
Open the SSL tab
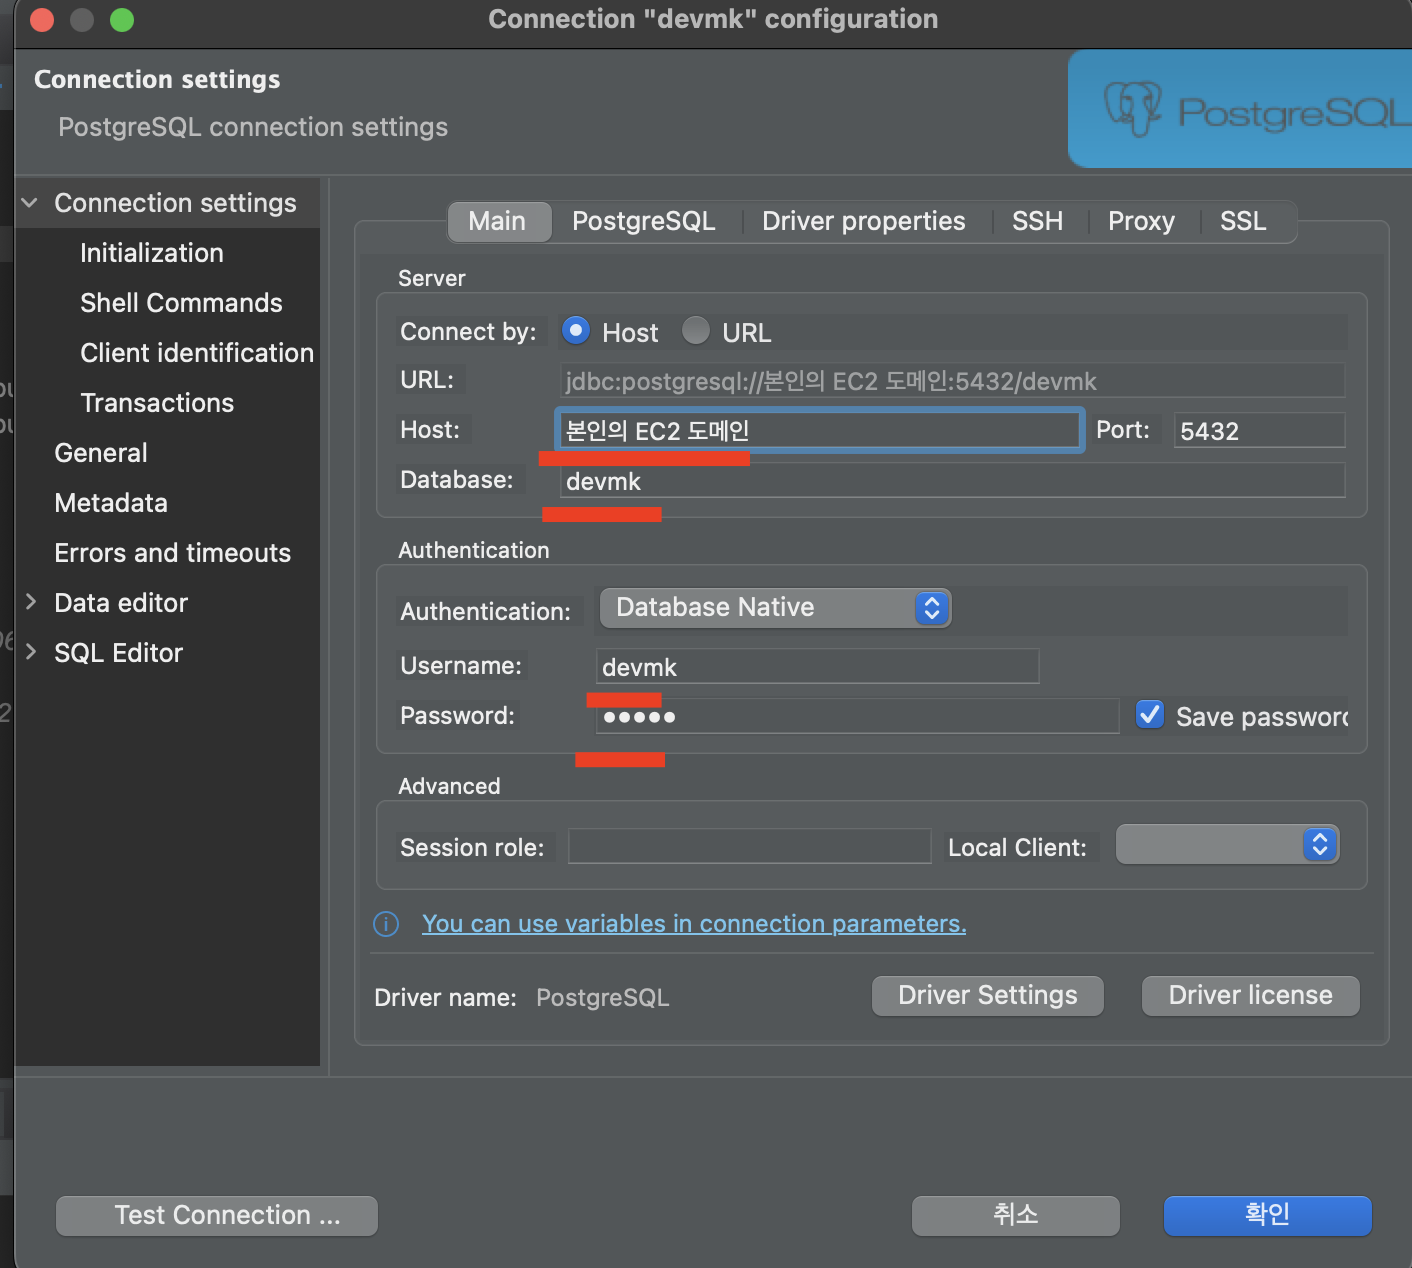click(1243, 221)
